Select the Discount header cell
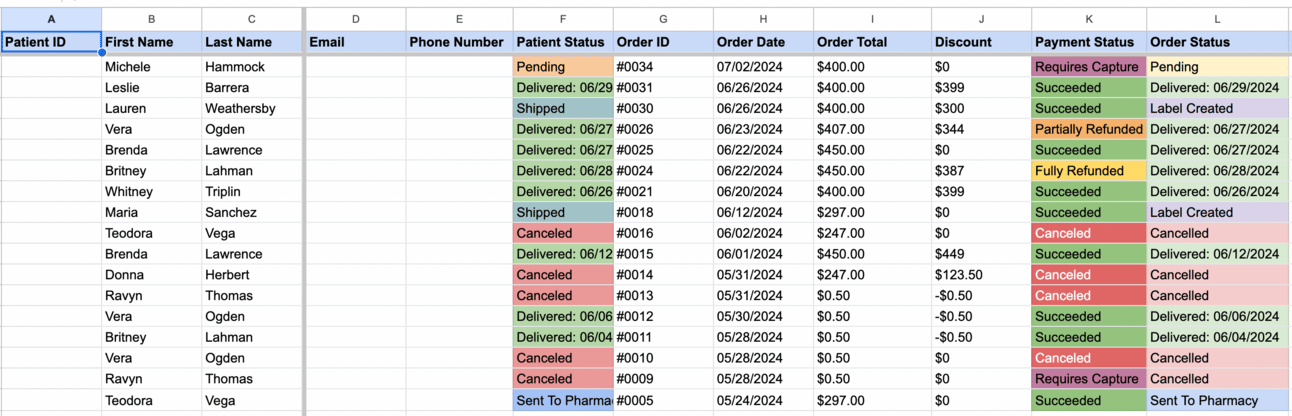The image size is (1292, 416). 980,42
